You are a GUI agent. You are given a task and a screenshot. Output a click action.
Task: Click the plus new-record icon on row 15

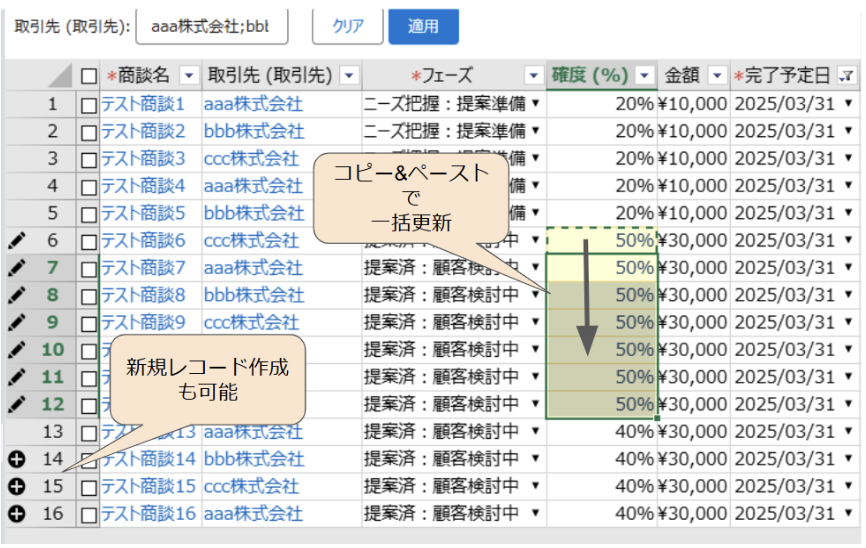(15, 486)
